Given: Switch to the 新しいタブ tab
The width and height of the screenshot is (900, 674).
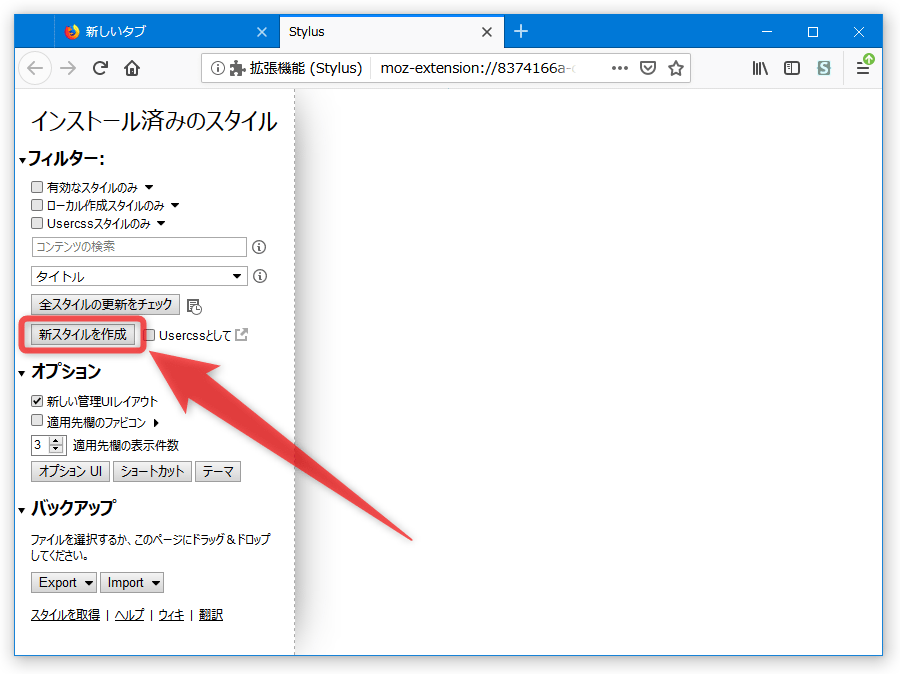Looking at the screenshot, I should [166, 32].
